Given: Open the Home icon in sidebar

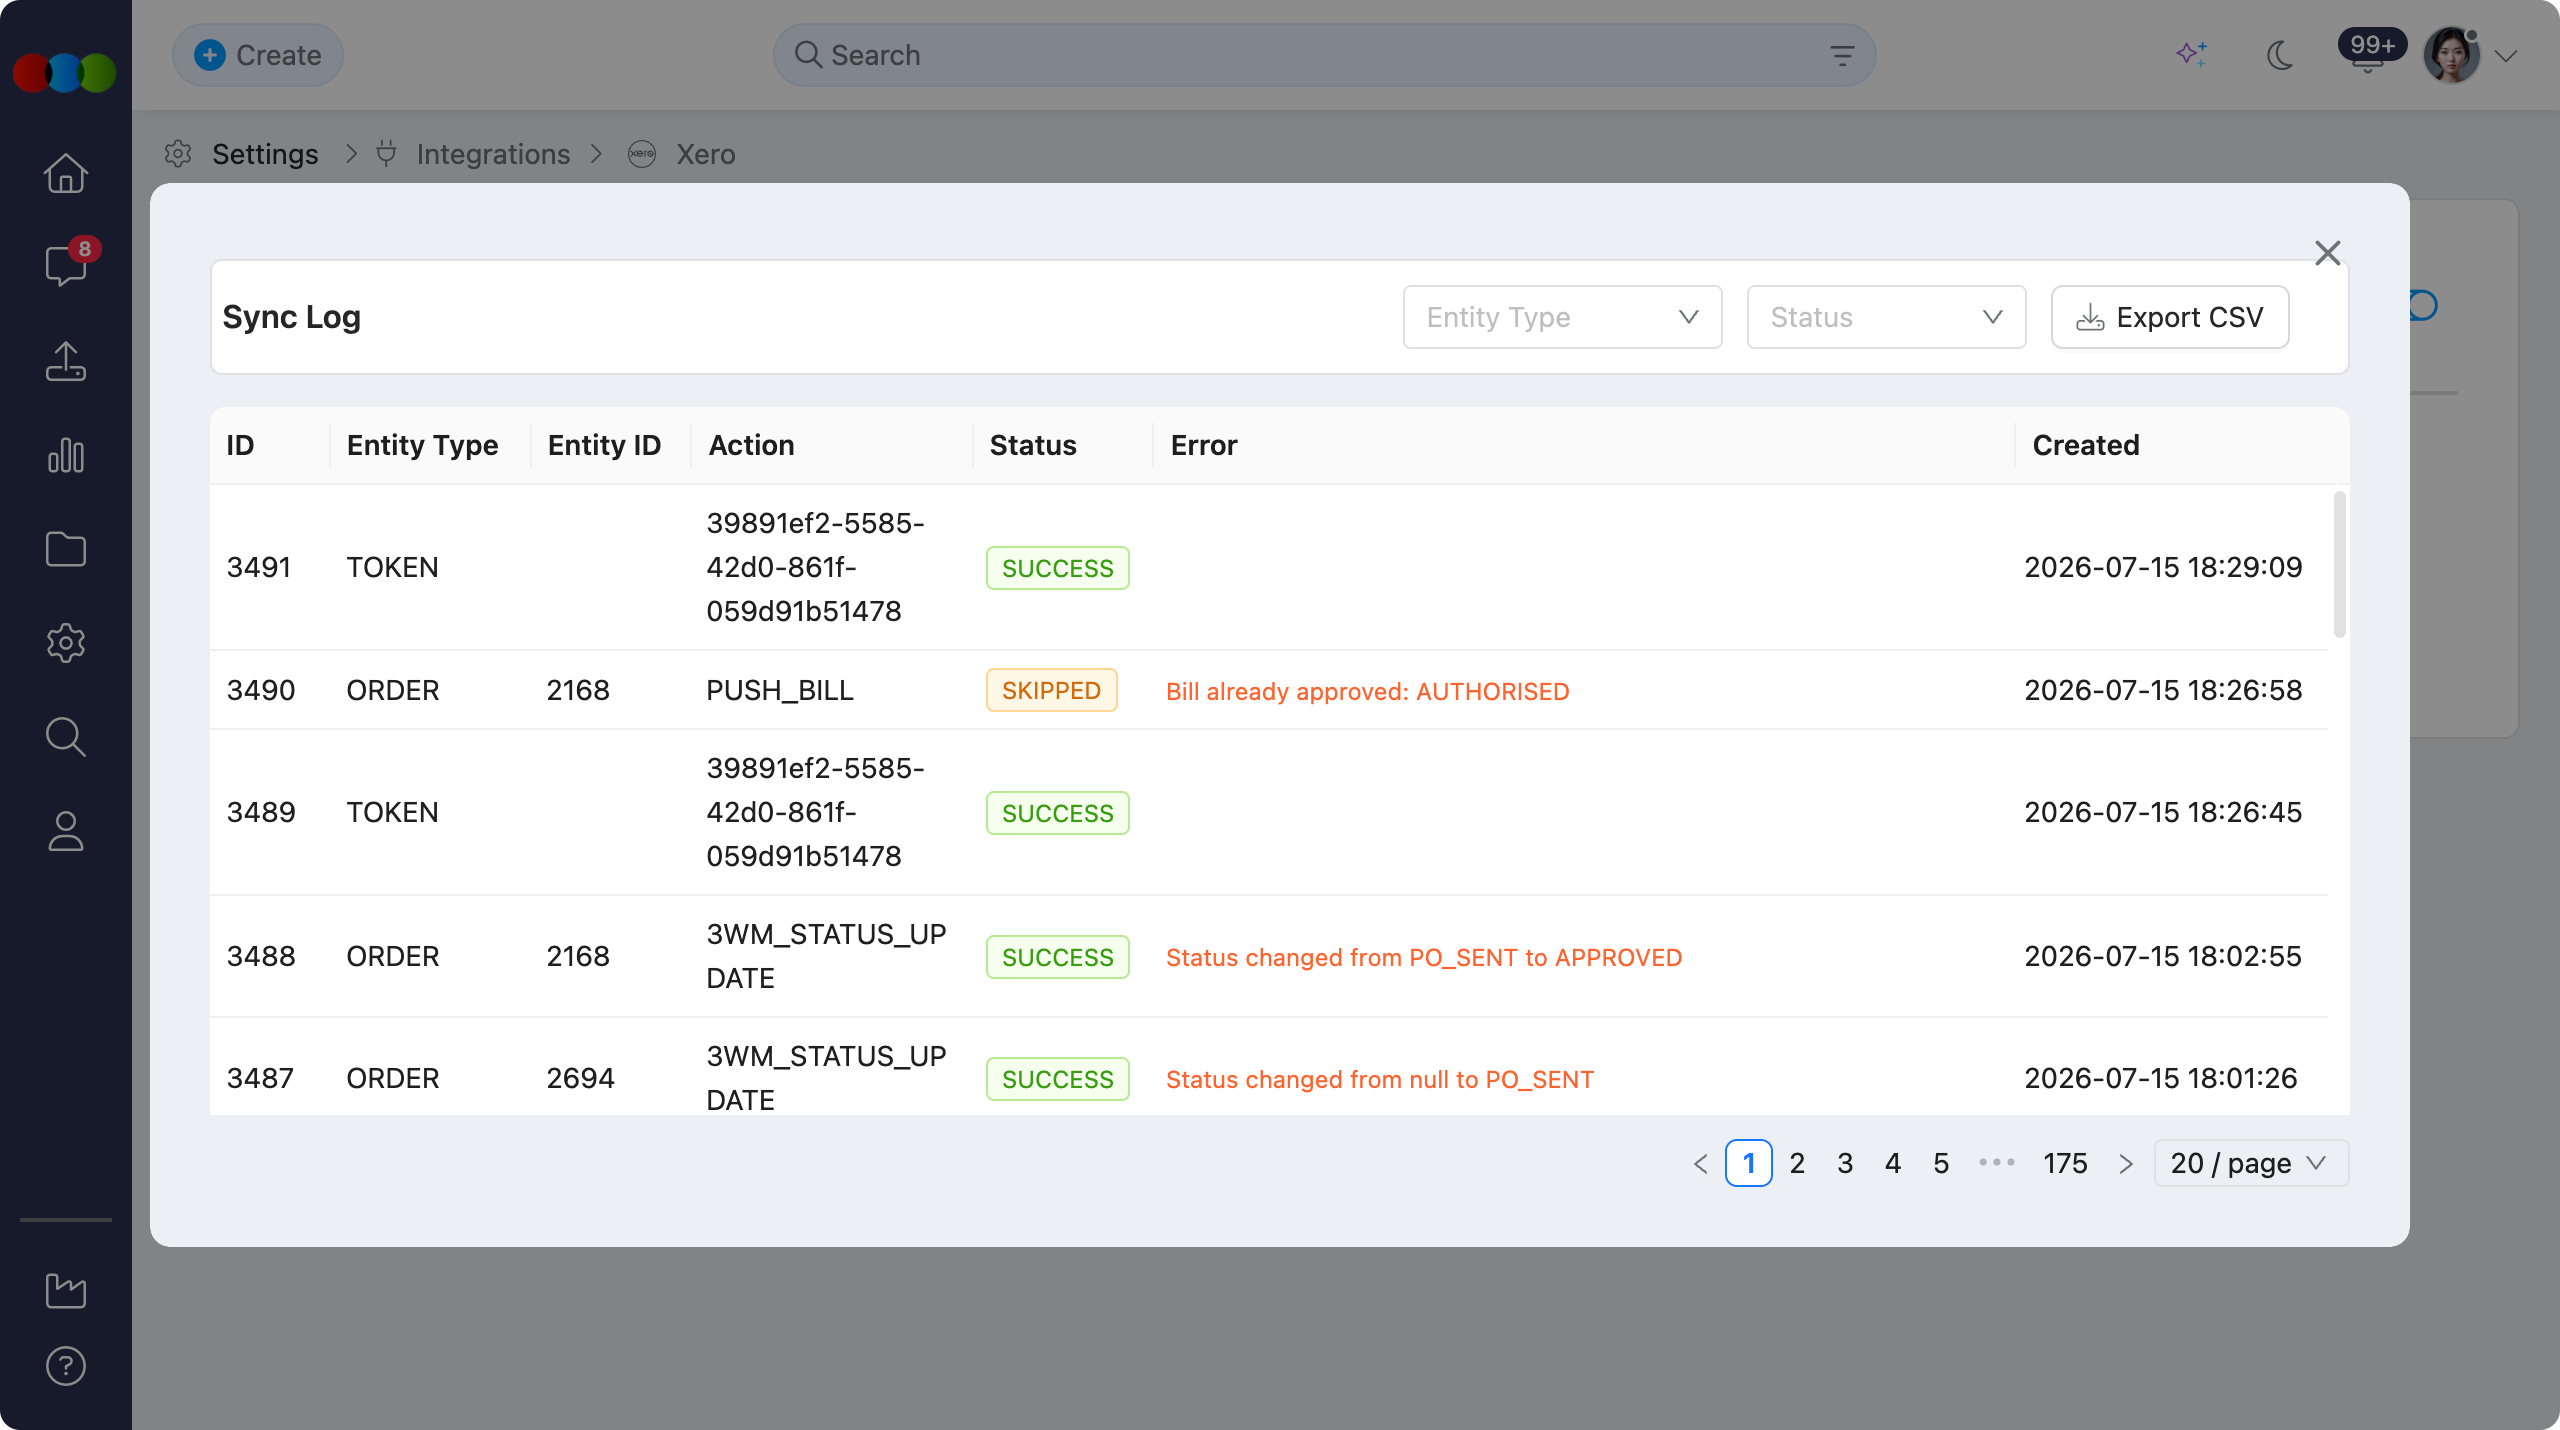Looking at the screenshot, I should point(66,173).
